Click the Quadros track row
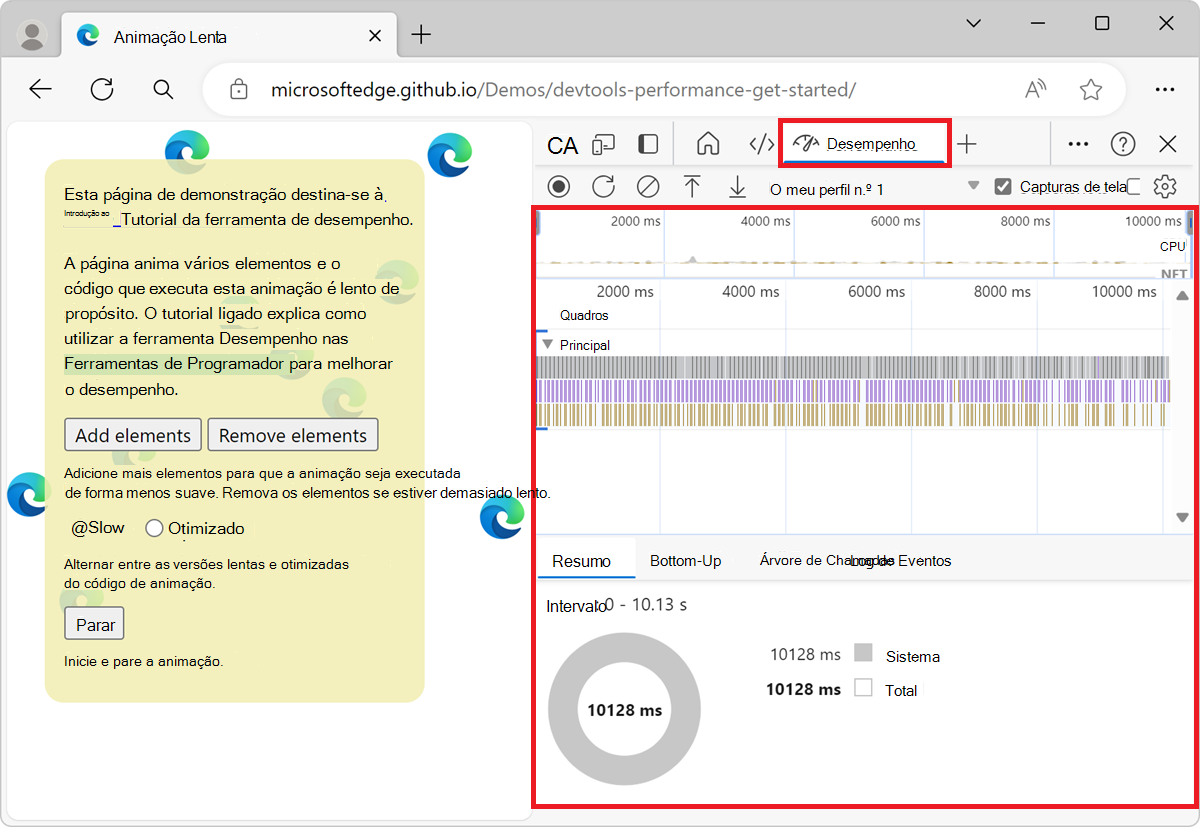 (x=855, y=315)
